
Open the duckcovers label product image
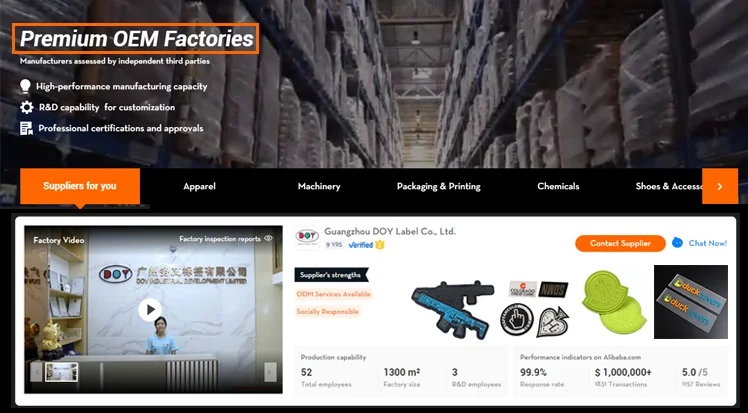click(691, 302)
